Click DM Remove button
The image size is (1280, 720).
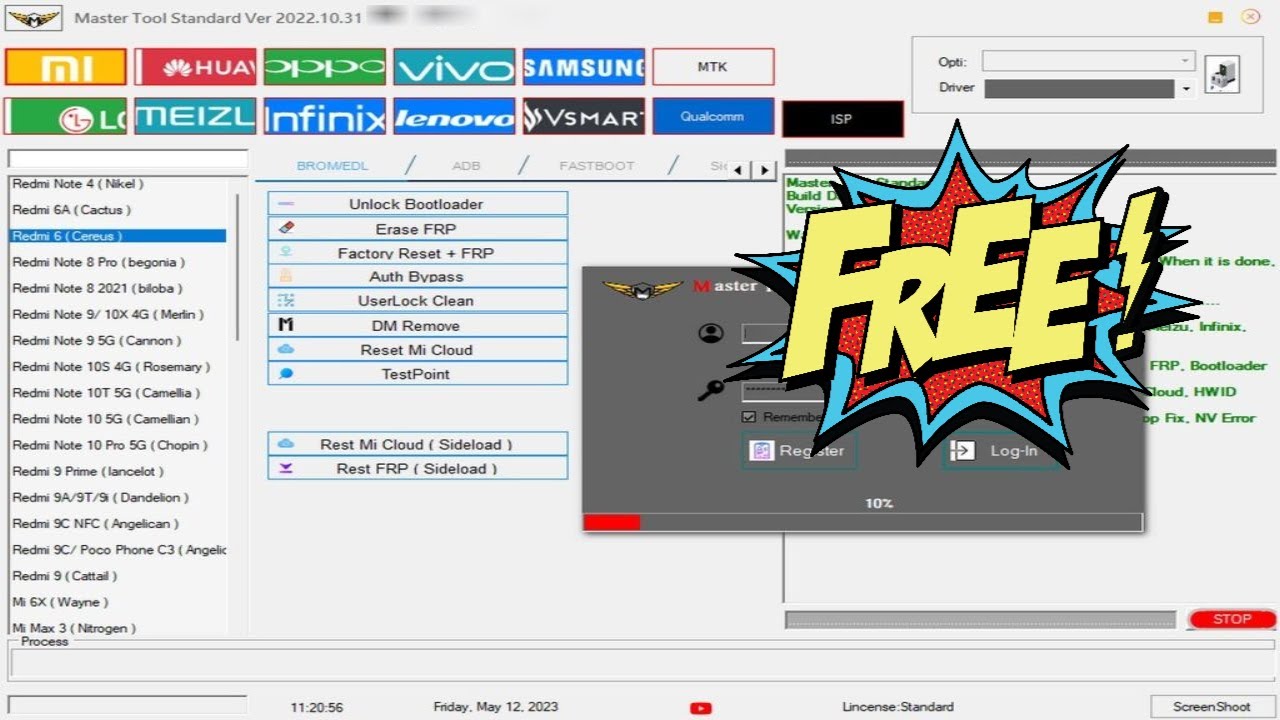pos(418,326)
